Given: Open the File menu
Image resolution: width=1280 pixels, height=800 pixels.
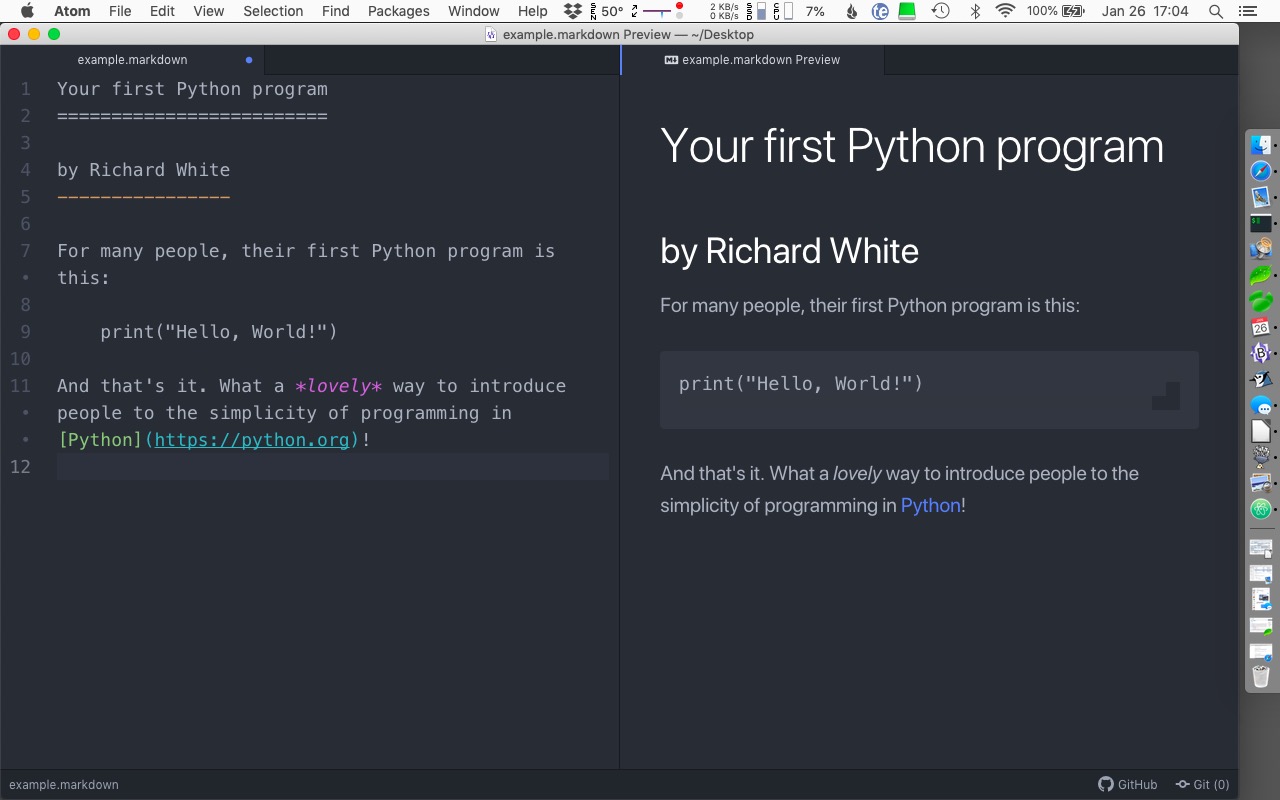Looking at the screenshot, I should coord(120,11).
